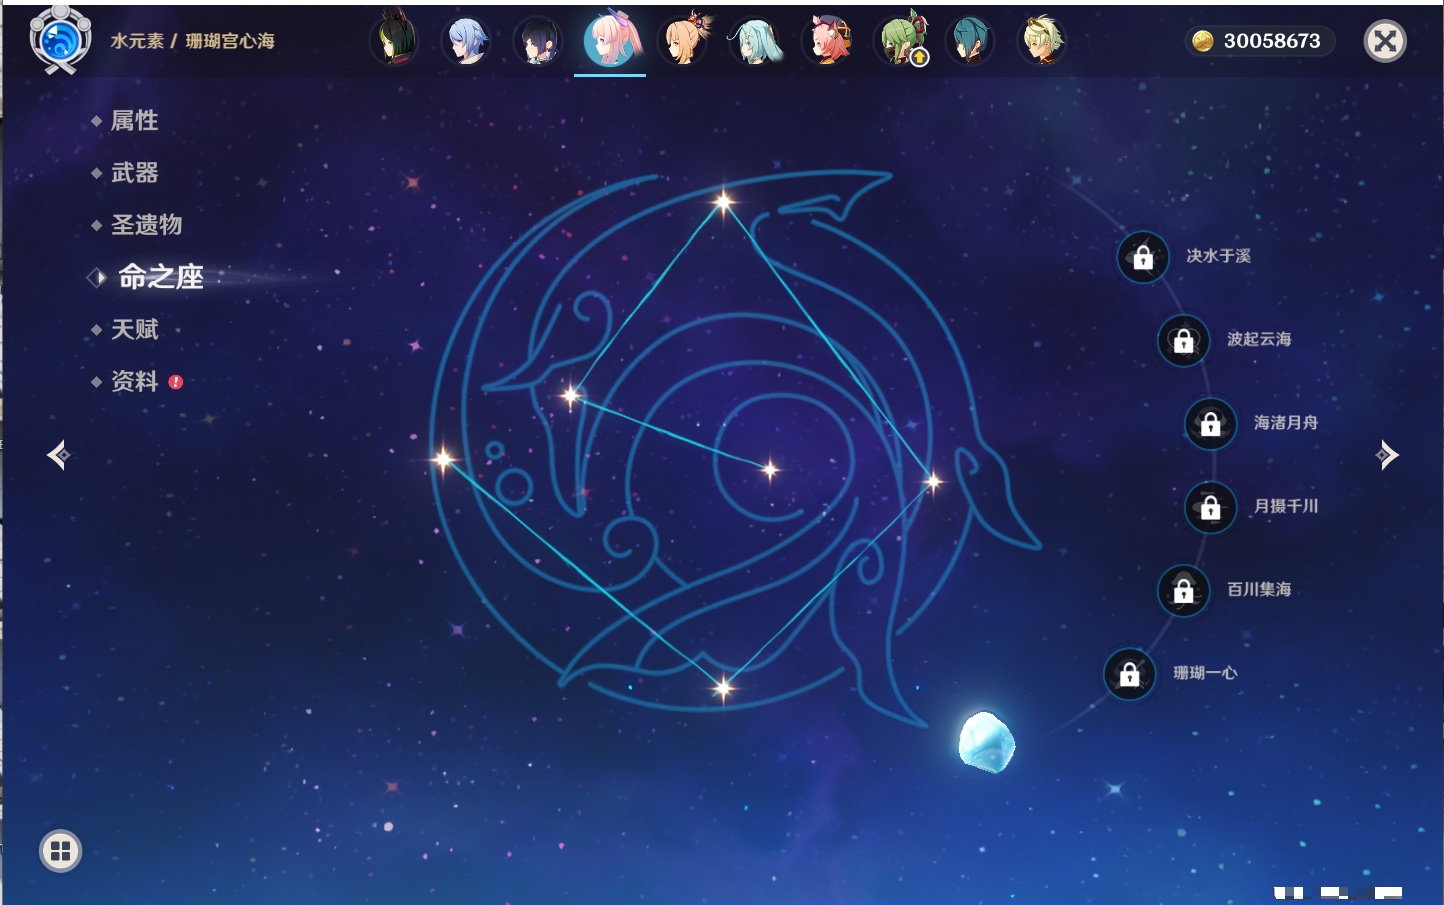Open constellation label 海渚月舟
Screen dimensions: 1444x905
click(1286, 423)
